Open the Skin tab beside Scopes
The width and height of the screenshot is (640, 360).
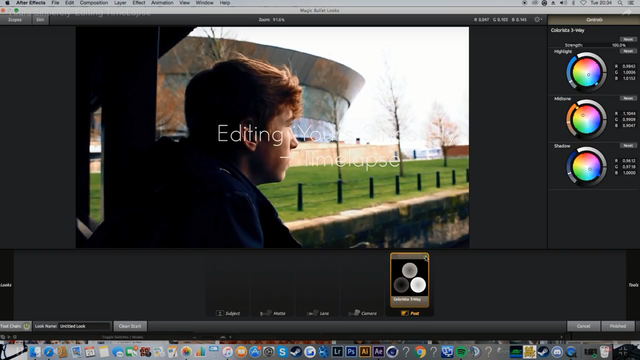(x=40, y=20)
